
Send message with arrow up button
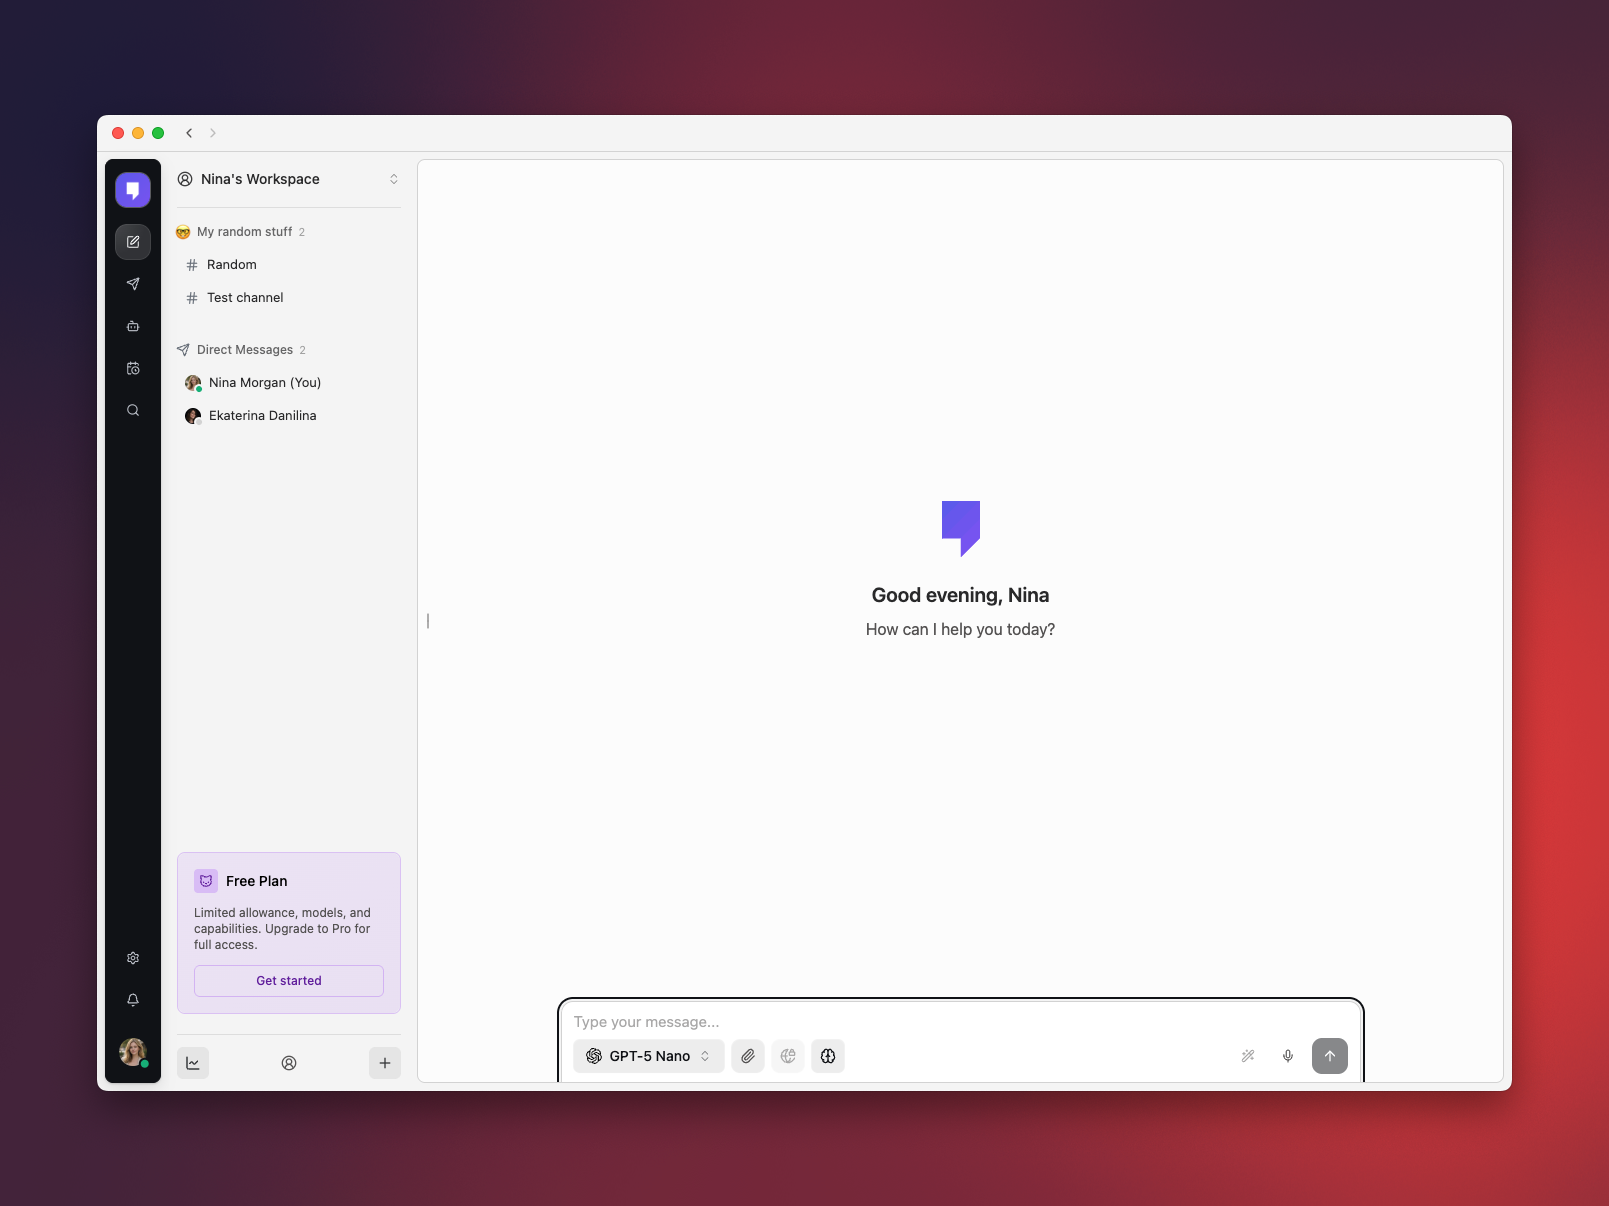[1330, 1056]
